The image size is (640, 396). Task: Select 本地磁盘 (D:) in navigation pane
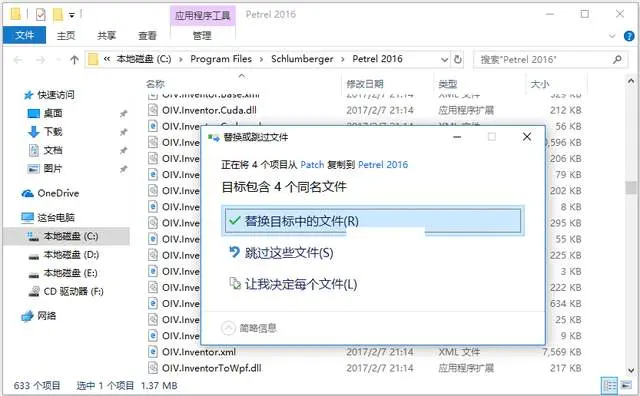click(64, 255)
